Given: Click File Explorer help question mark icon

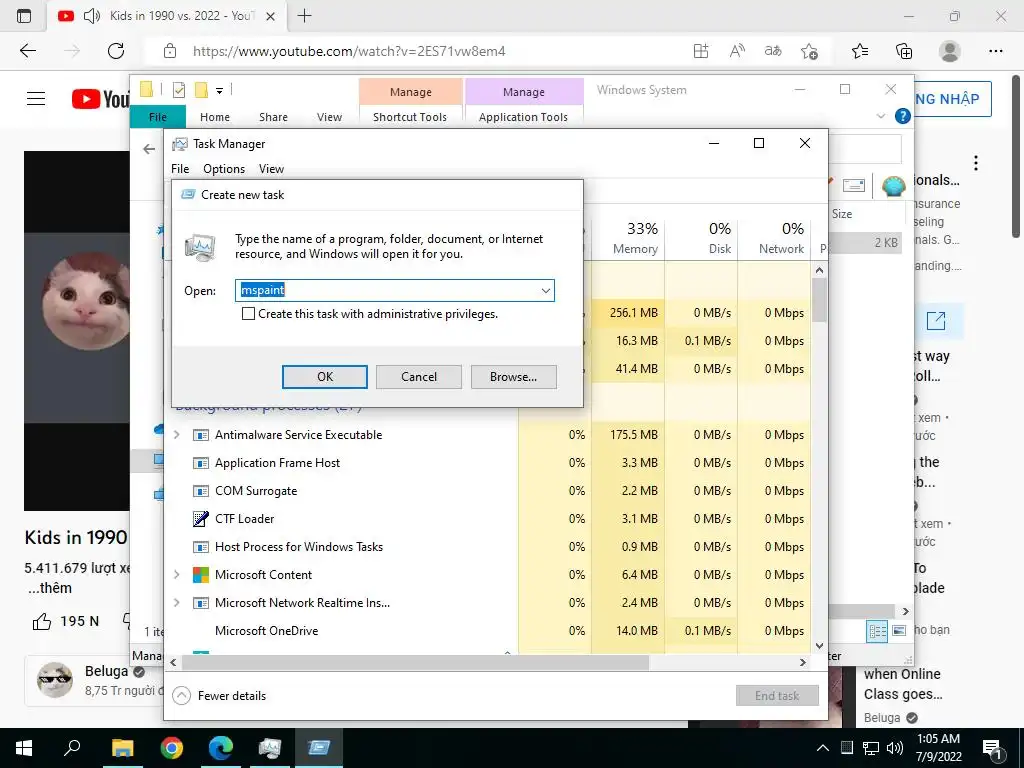Looking at the screenshot, I should pyautogui.click(x=903, y=116).
